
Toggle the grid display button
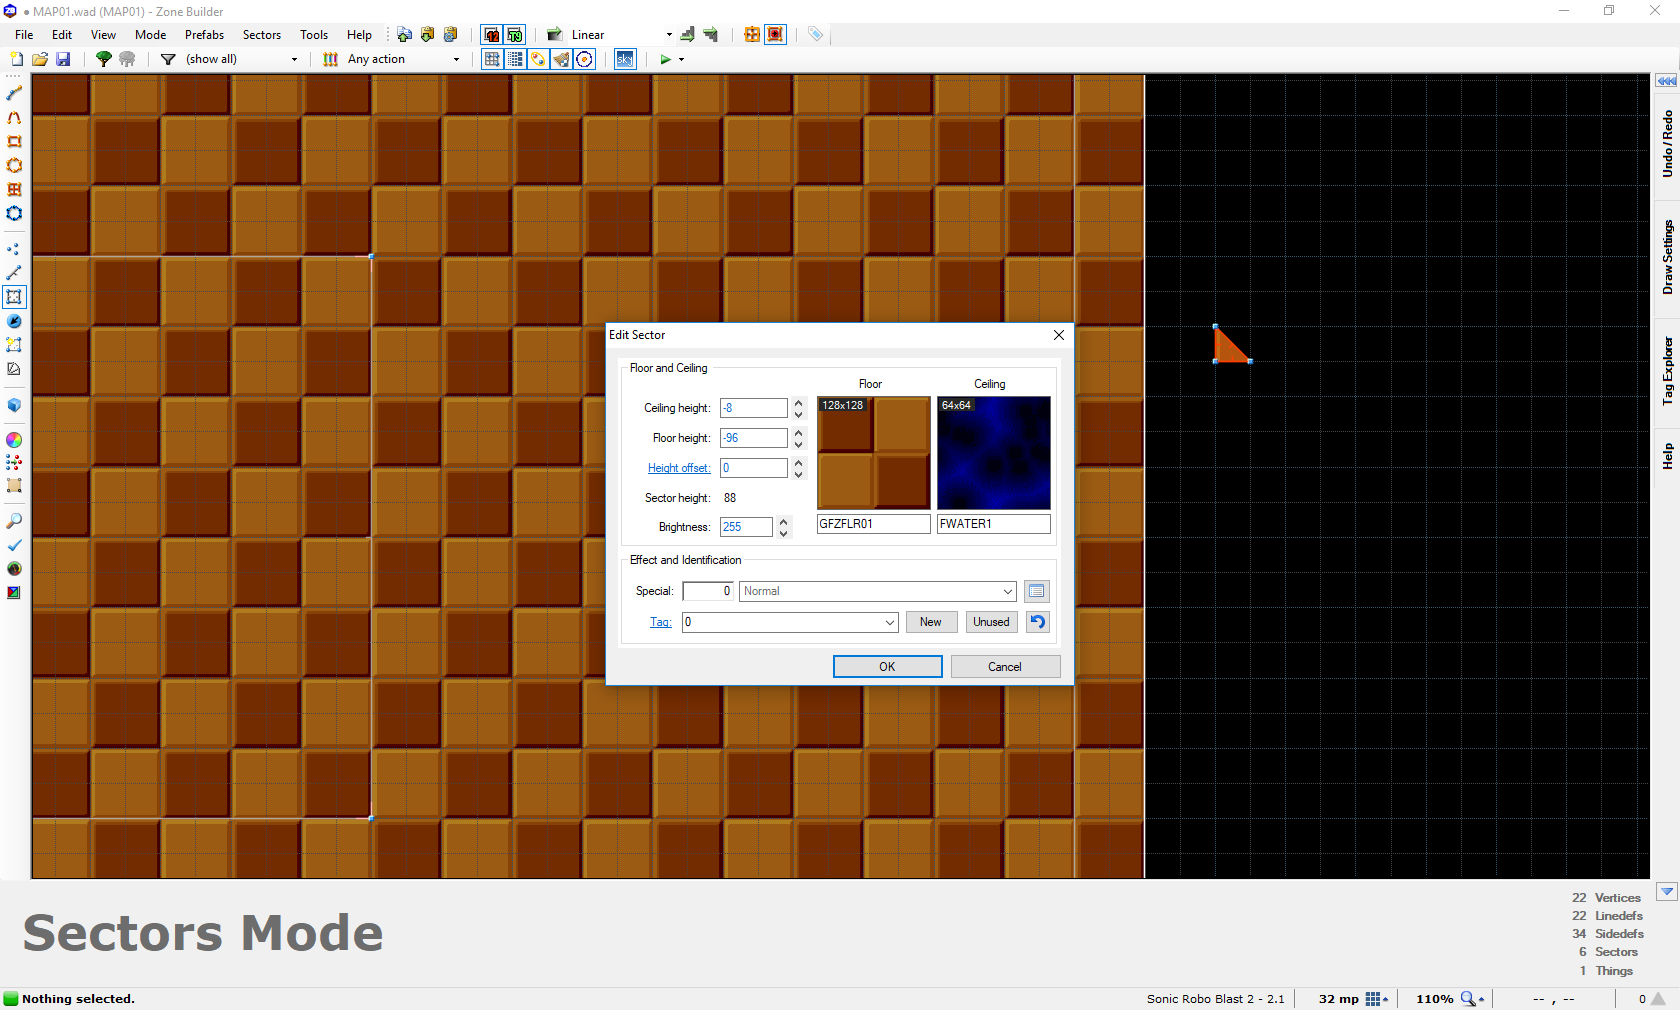492,59
